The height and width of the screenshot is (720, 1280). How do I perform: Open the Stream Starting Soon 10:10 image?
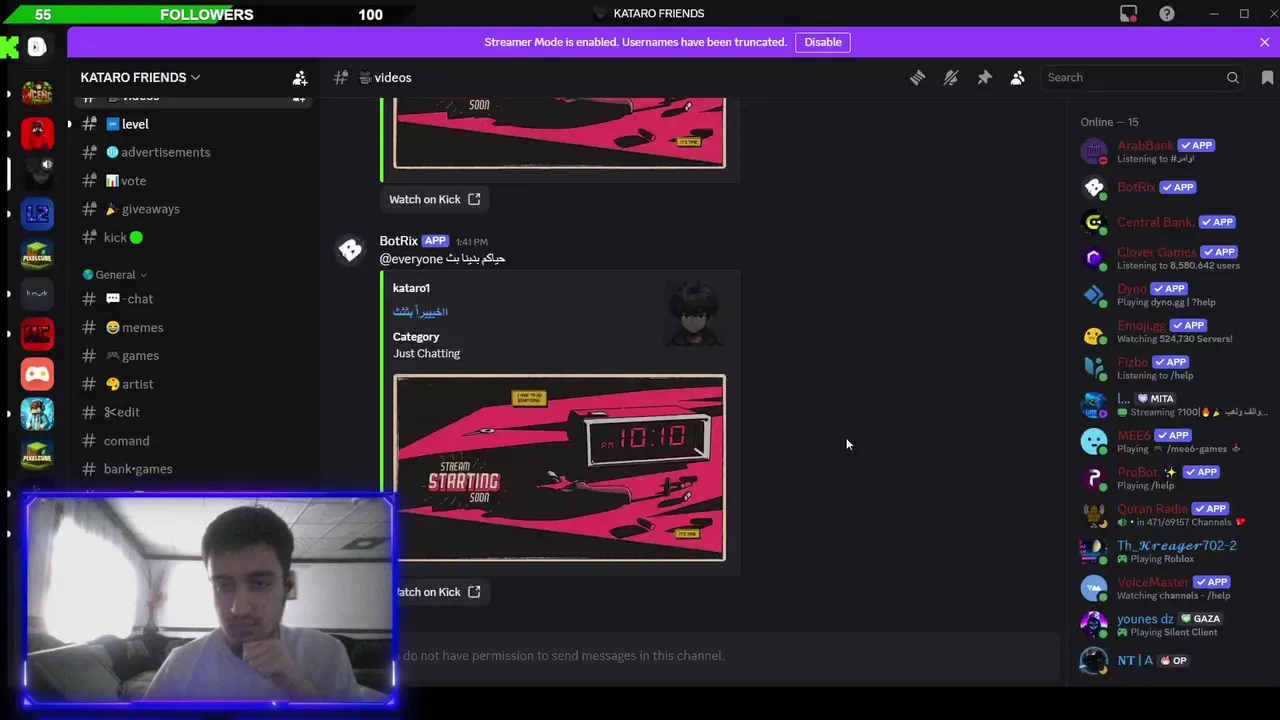(559, 467)
